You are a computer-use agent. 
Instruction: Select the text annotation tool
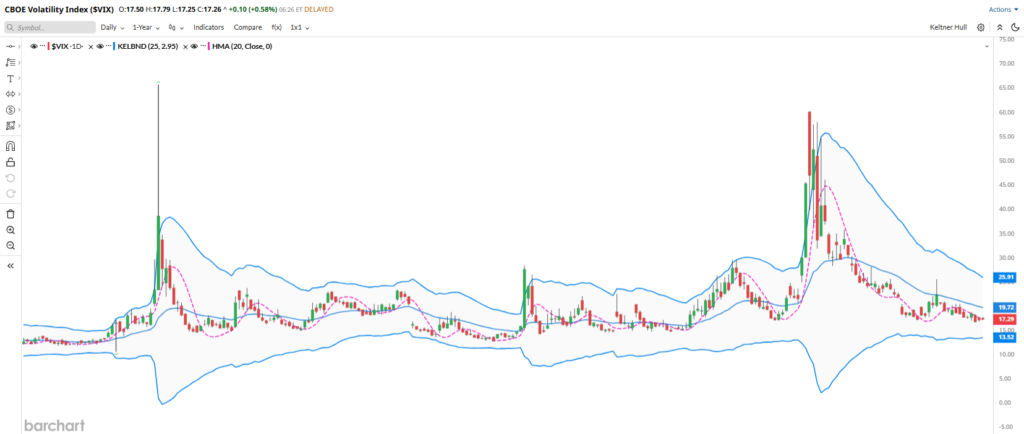coord(10,78)
